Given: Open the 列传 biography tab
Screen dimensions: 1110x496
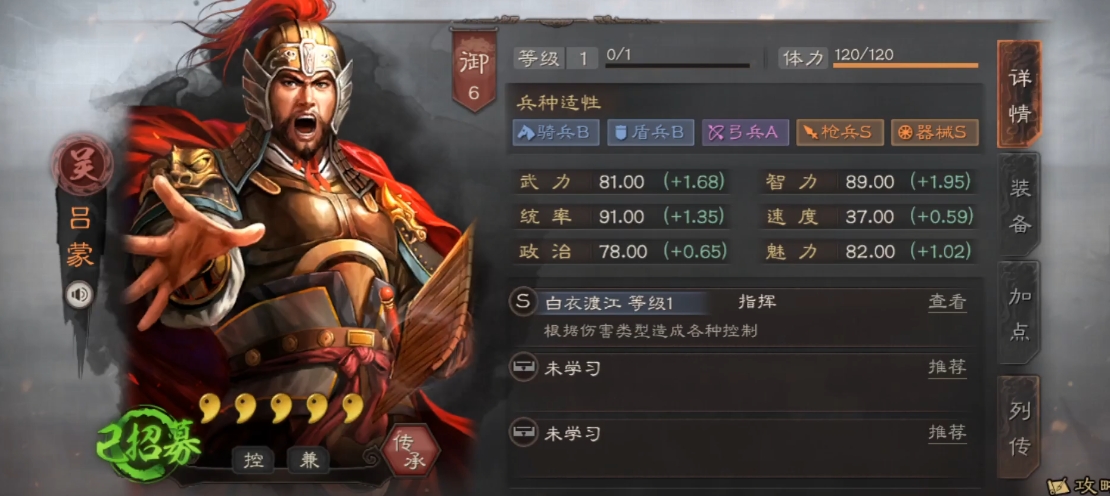Looking at the screenshot, I should [x=1019, y=427].
